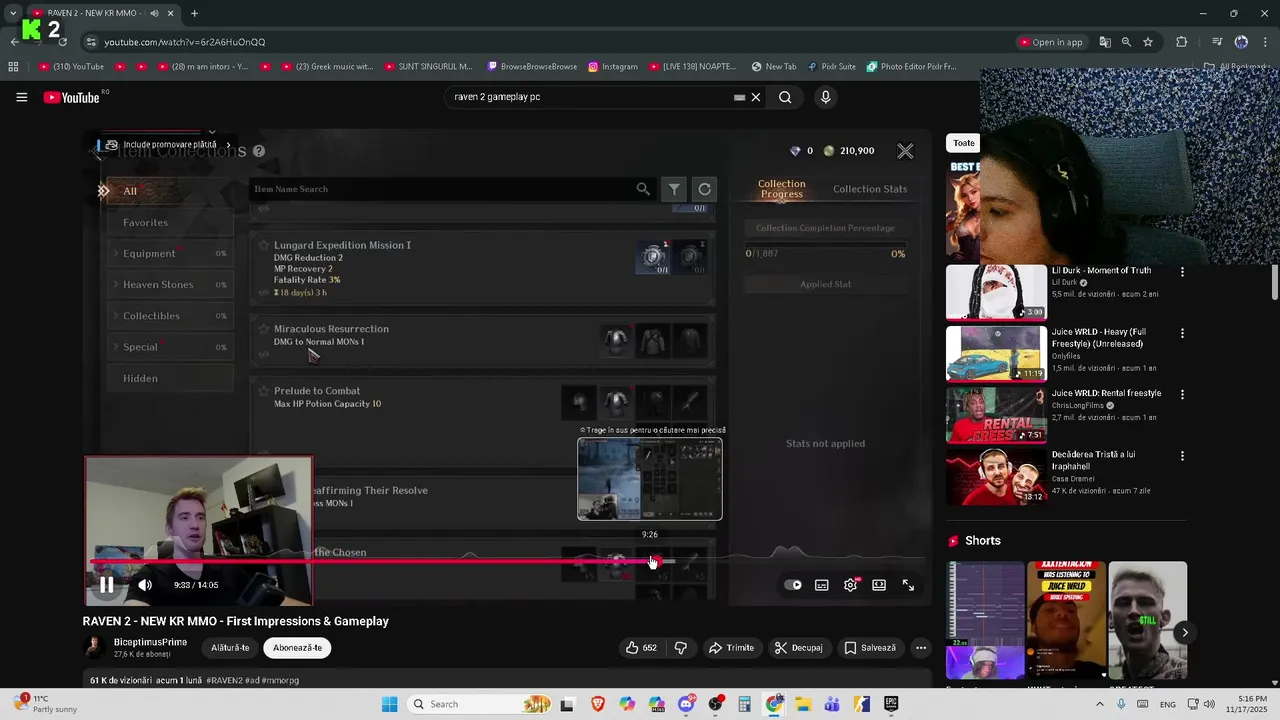Open Juice WRLD - Heavy (Full Freestyle) video
Viewport: 1280px width, 720px height.
(x=1099, y=337)
